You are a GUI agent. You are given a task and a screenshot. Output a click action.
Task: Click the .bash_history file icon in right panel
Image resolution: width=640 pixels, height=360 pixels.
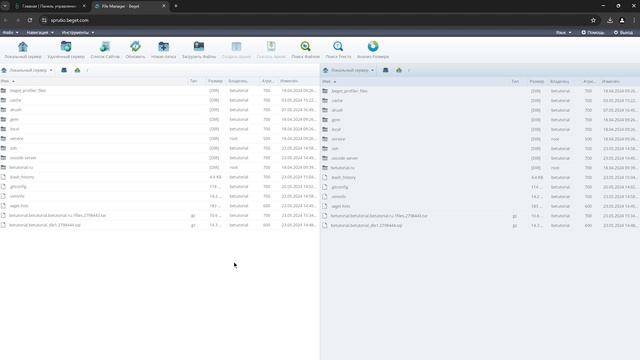pyautogui.click(x=325, y=178)
